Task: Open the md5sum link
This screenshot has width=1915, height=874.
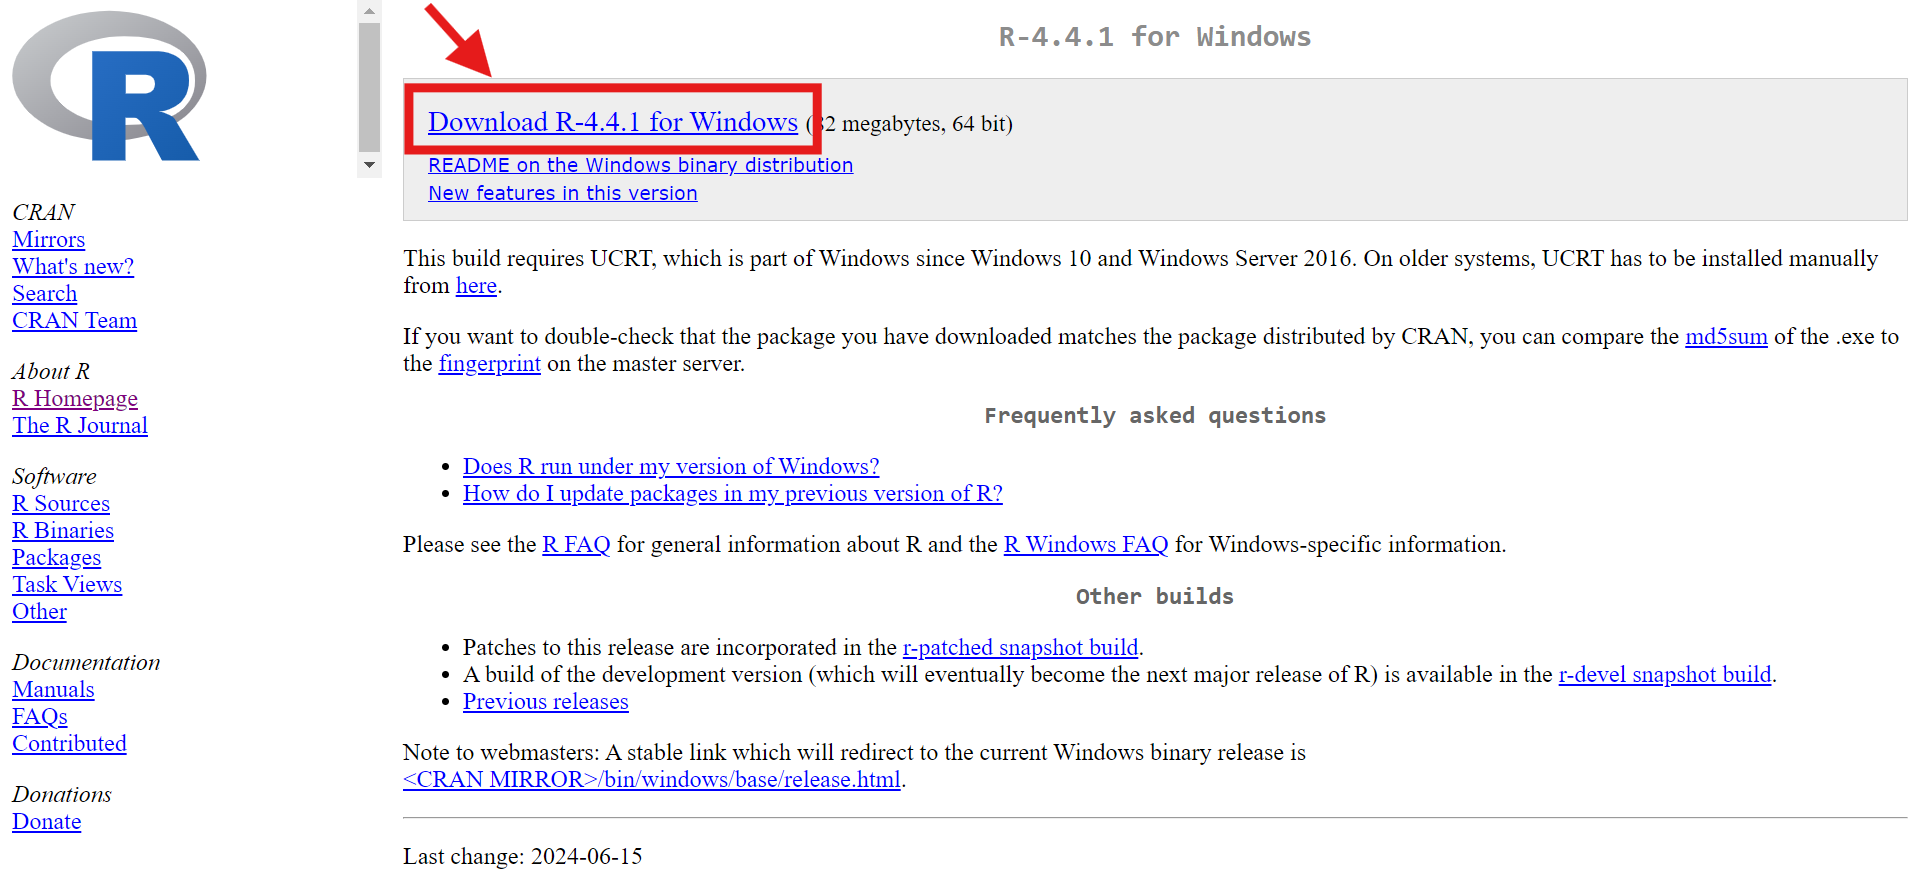Action: [1726, 337]
